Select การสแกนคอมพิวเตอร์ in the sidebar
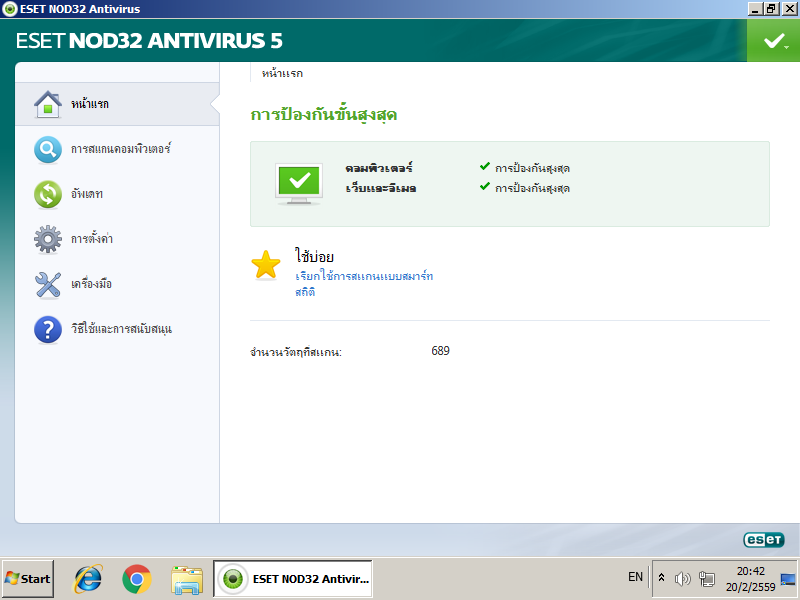The height and width of the screenshot is (600, 800). [x=121, y=149]
